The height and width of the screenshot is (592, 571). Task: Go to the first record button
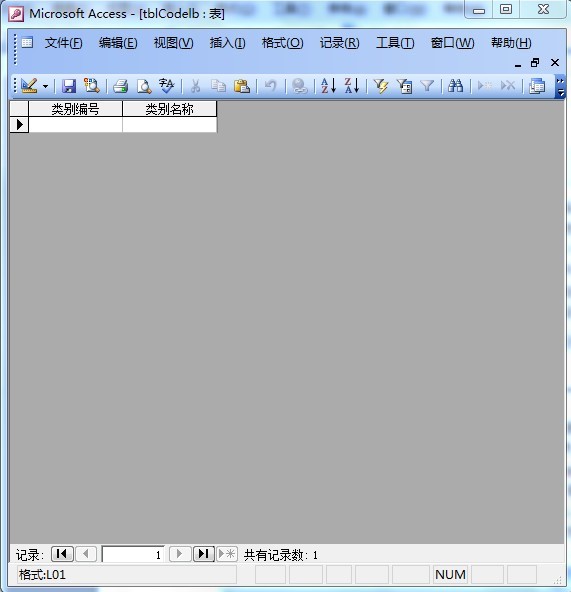(62, 554)
